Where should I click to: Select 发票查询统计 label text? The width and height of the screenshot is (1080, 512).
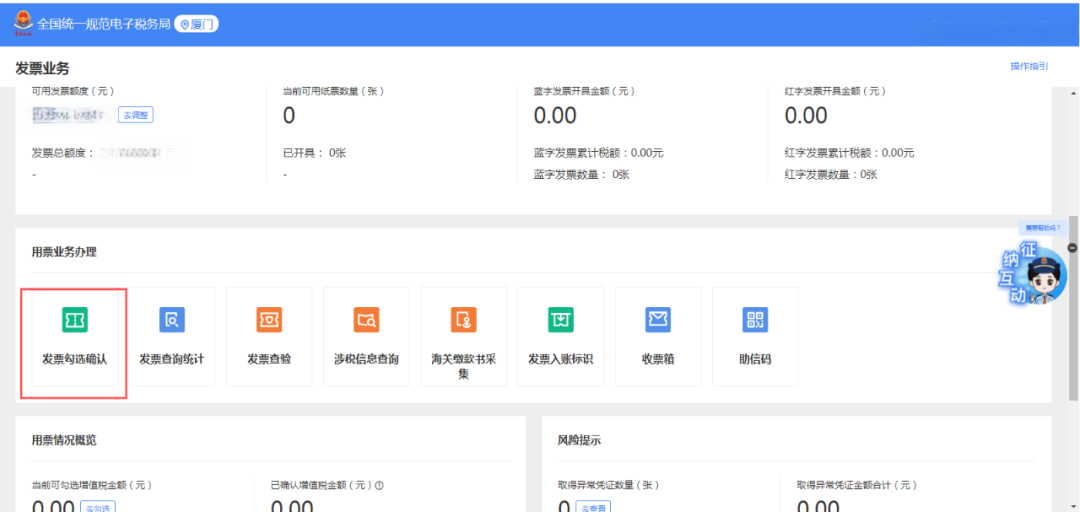pyautogui.click(x=172, y=359)
